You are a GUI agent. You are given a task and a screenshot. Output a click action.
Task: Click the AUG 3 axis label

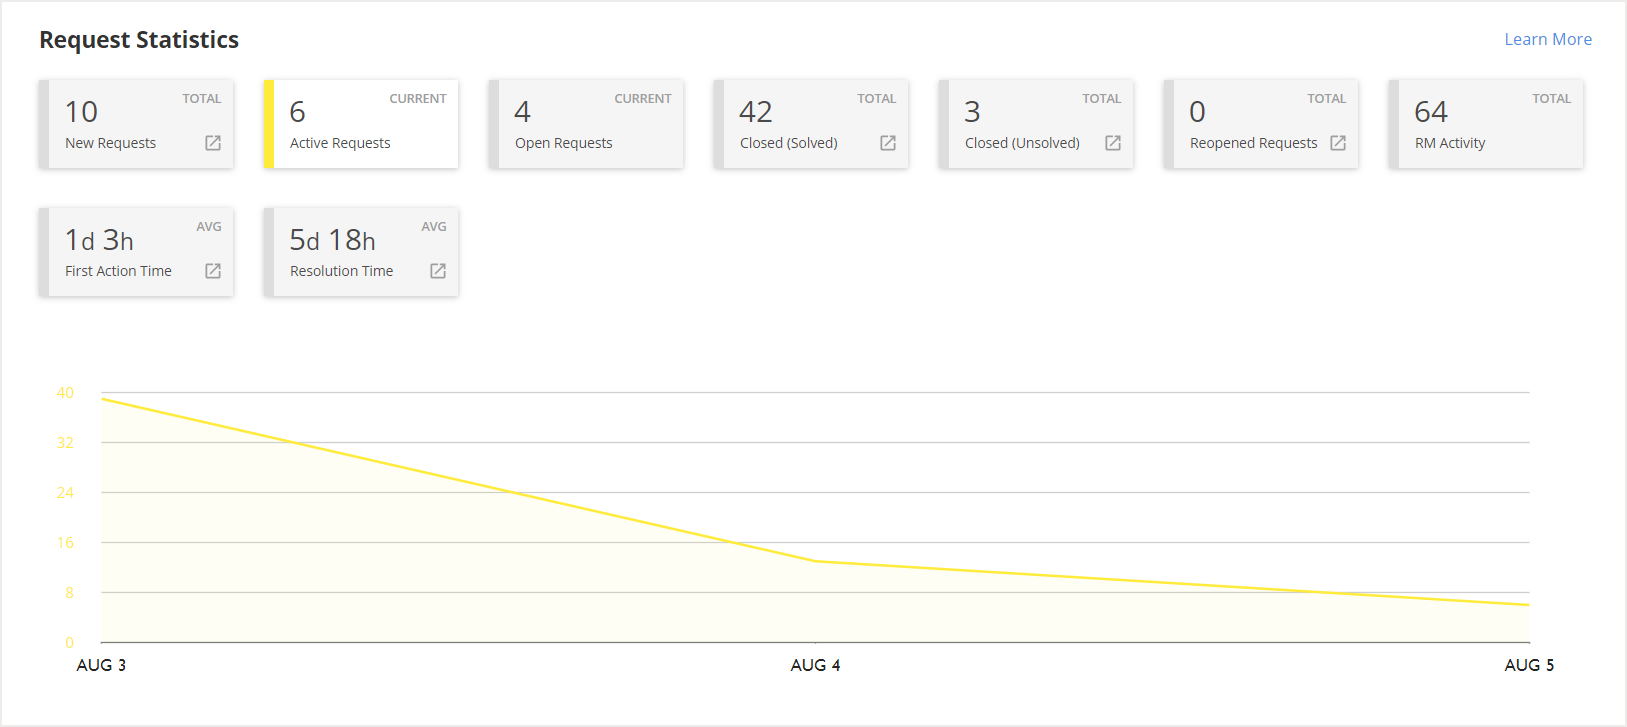click(100, 665)
